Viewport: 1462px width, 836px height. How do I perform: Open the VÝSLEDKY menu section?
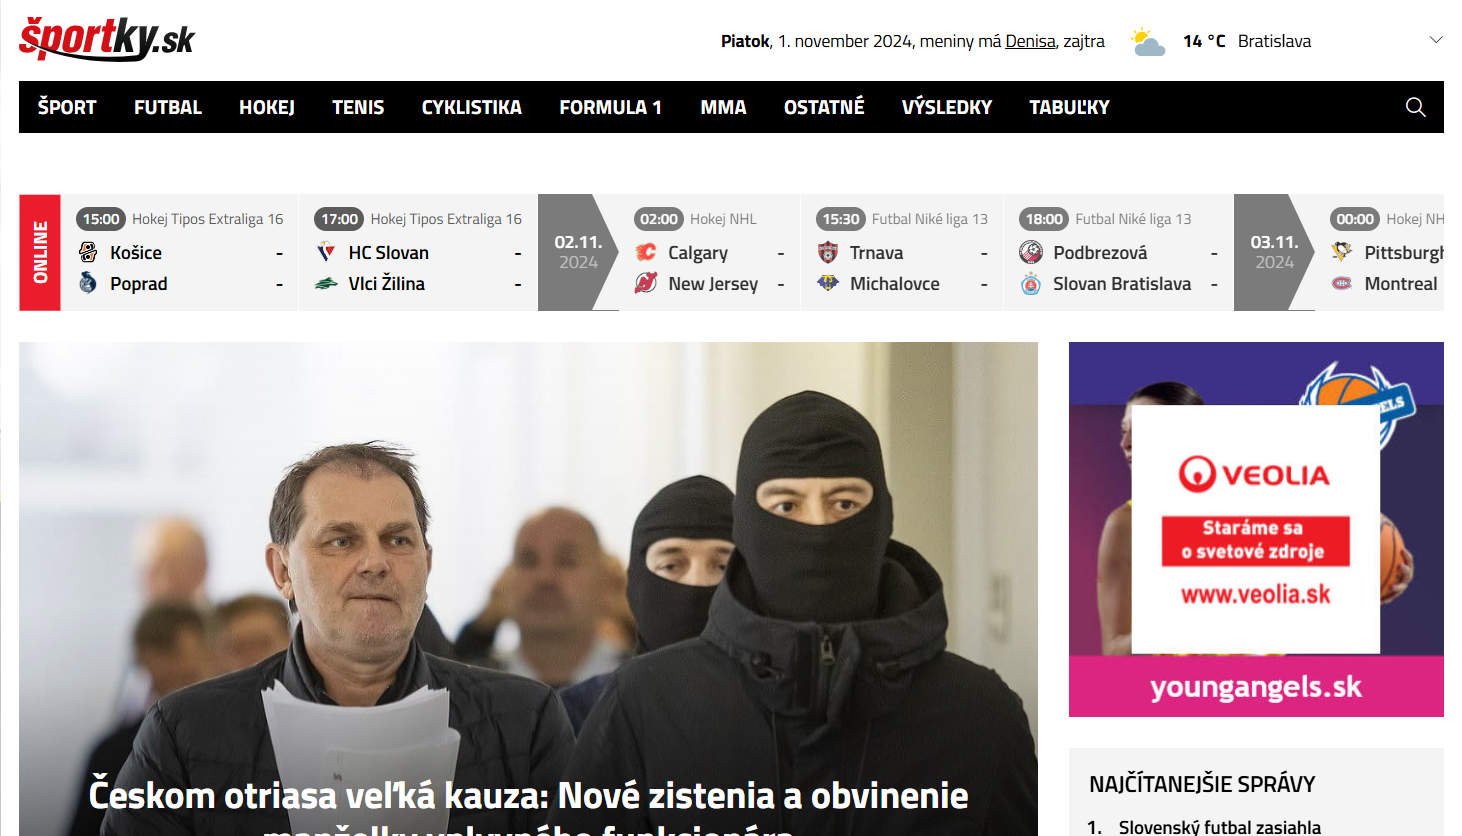tap(946, 107)
